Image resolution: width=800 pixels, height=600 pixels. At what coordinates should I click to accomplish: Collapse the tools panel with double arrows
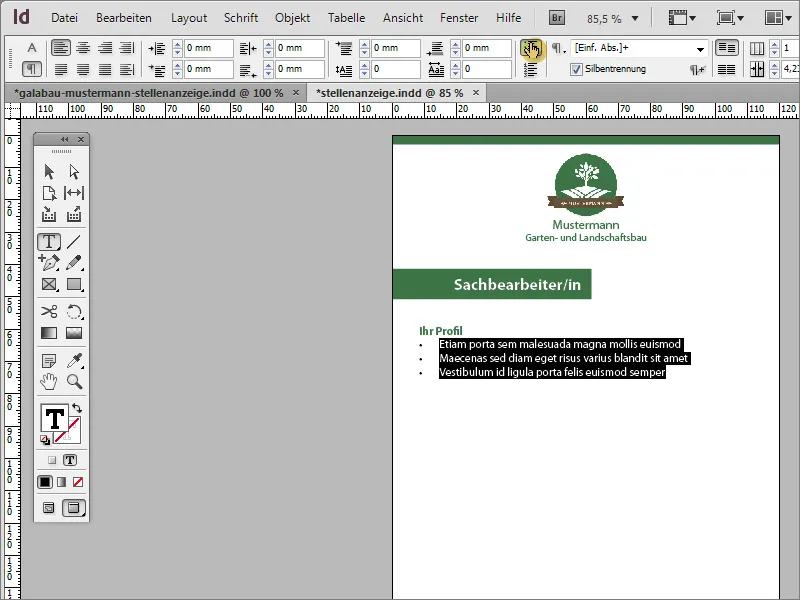pyautogui.click(x=64, y=139)
